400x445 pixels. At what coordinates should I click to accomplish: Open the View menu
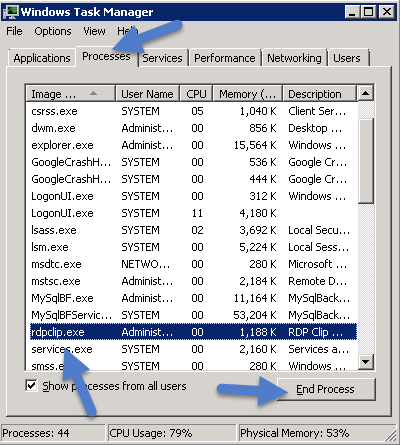pyautogui.click(x=94, y=31)
